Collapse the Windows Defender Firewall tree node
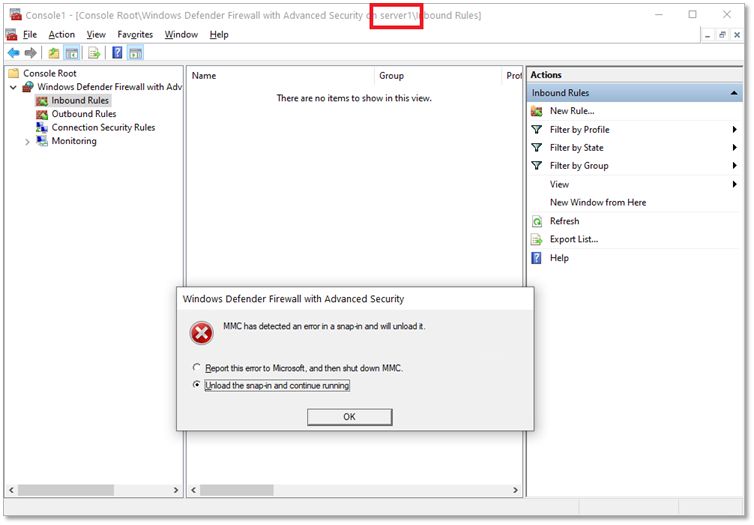The width and height of the screenshot is (754, 525). click(13, 87)
